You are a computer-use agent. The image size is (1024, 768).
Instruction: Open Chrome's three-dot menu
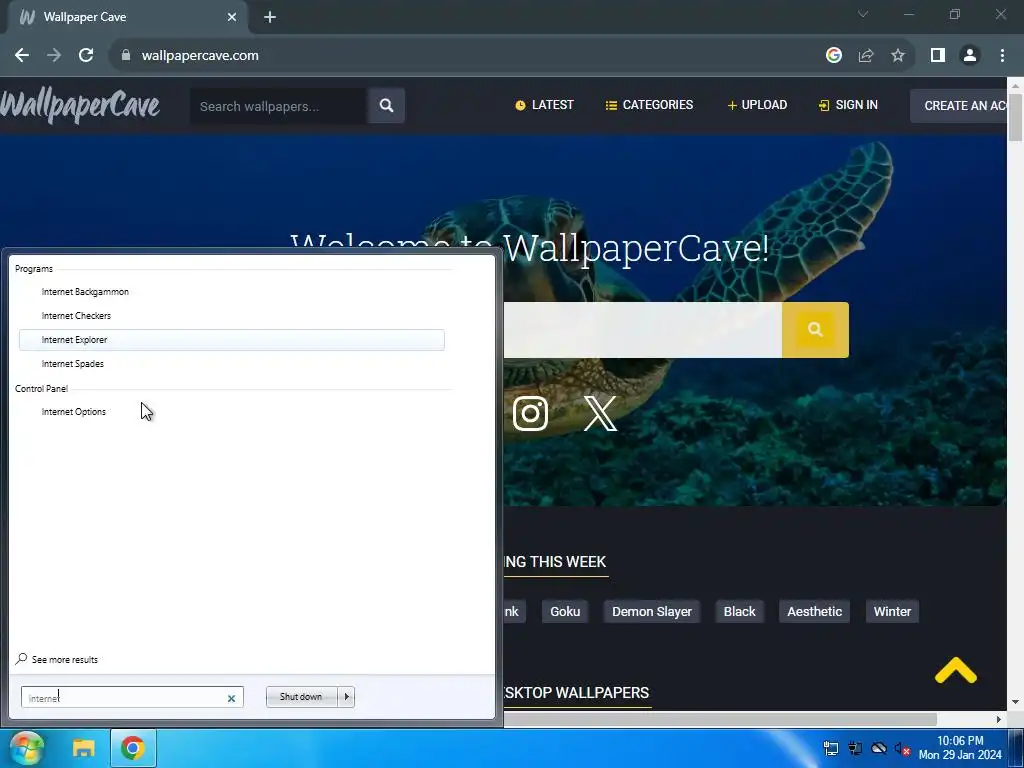point(1002,56)
